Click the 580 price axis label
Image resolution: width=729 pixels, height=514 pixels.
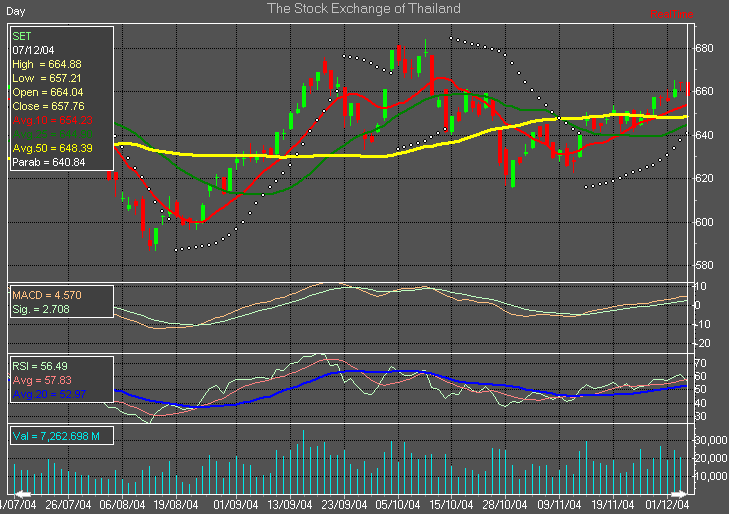point(704,265)
